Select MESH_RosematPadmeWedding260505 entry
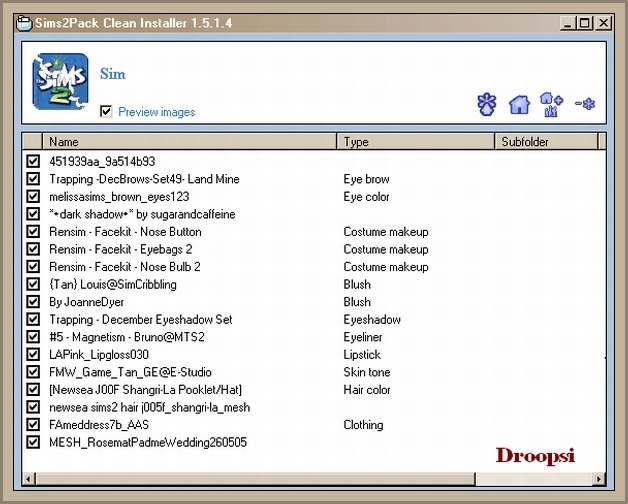 coord(148,442)
